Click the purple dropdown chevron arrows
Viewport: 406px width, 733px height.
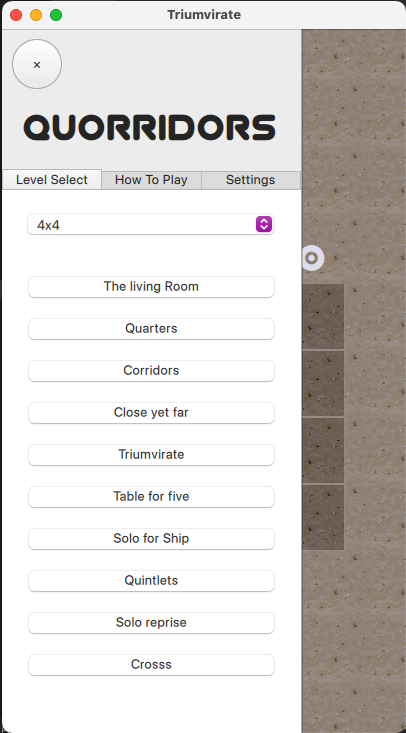[264, 224]
